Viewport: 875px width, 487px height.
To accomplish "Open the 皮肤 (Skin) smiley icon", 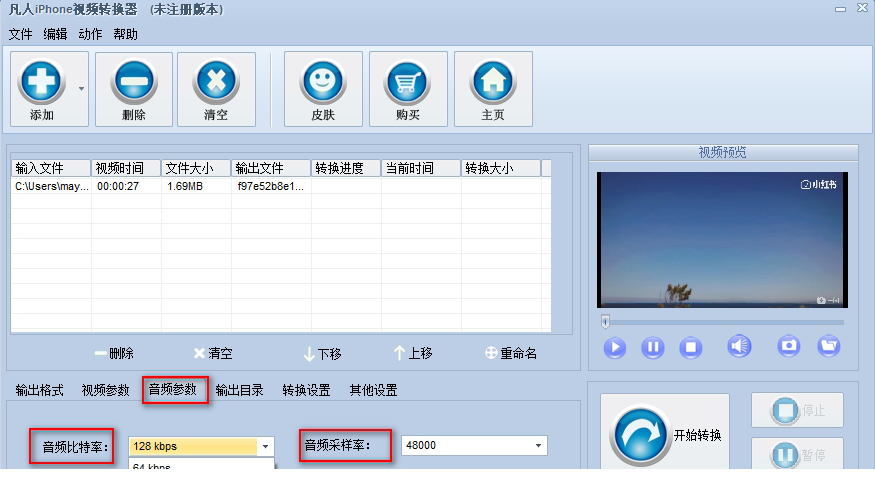I will [323, 81].
